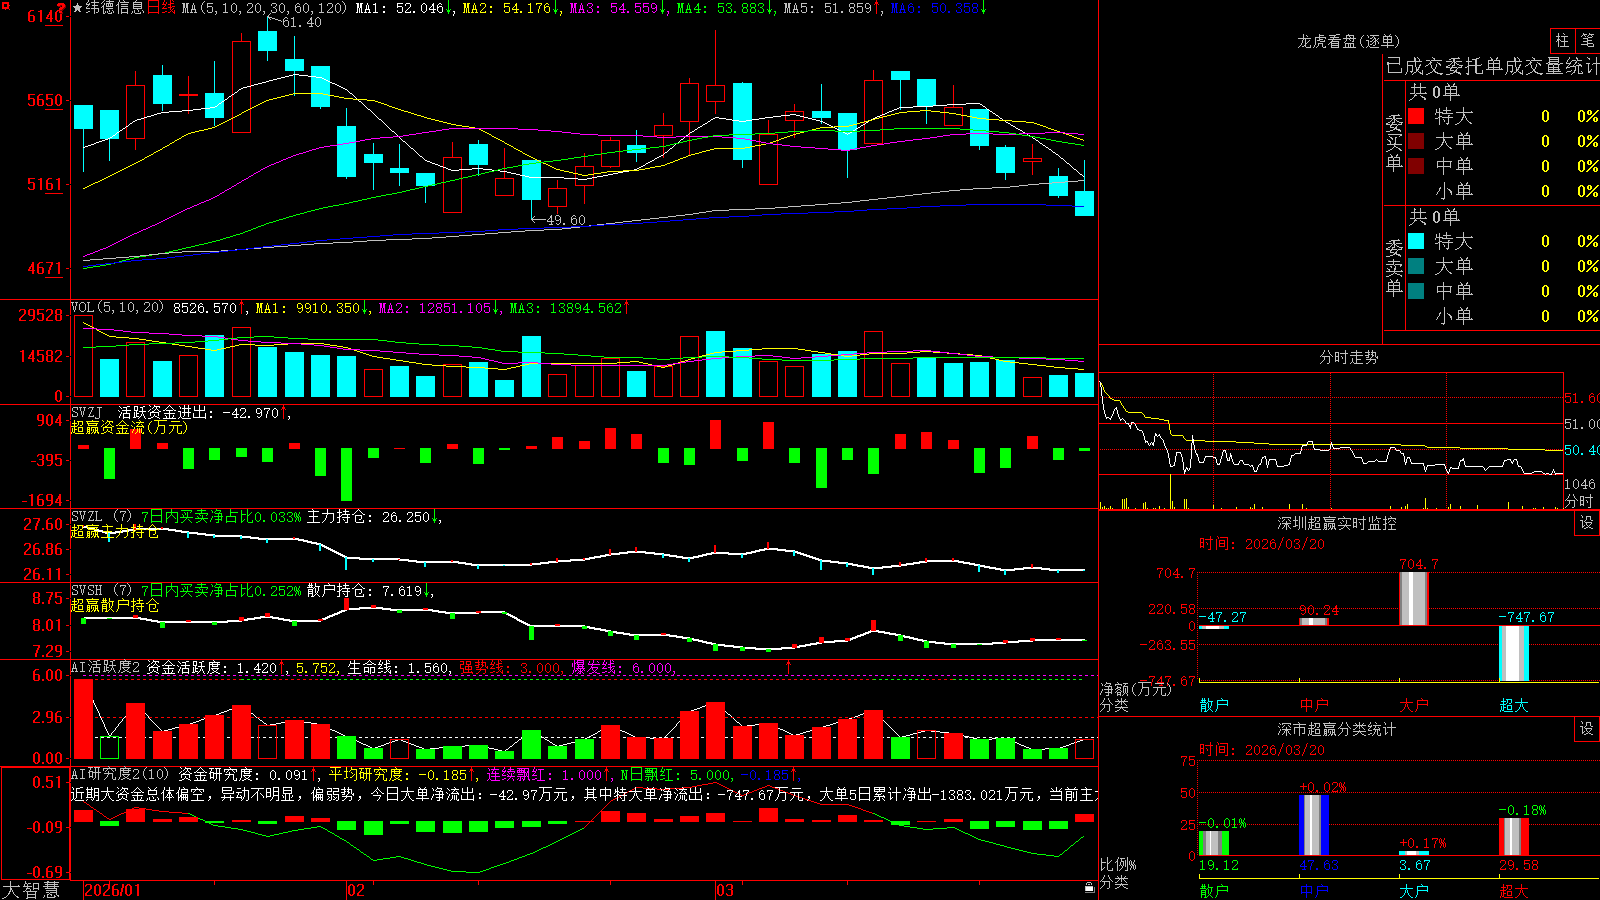Click the 61.40 high price label

302,22
